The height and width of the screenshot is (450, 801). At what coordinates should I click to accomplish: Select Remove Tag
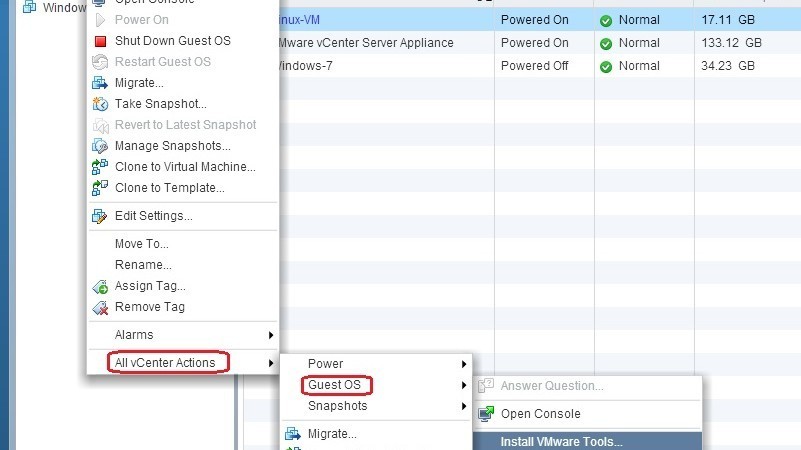(x=150, y=307)
